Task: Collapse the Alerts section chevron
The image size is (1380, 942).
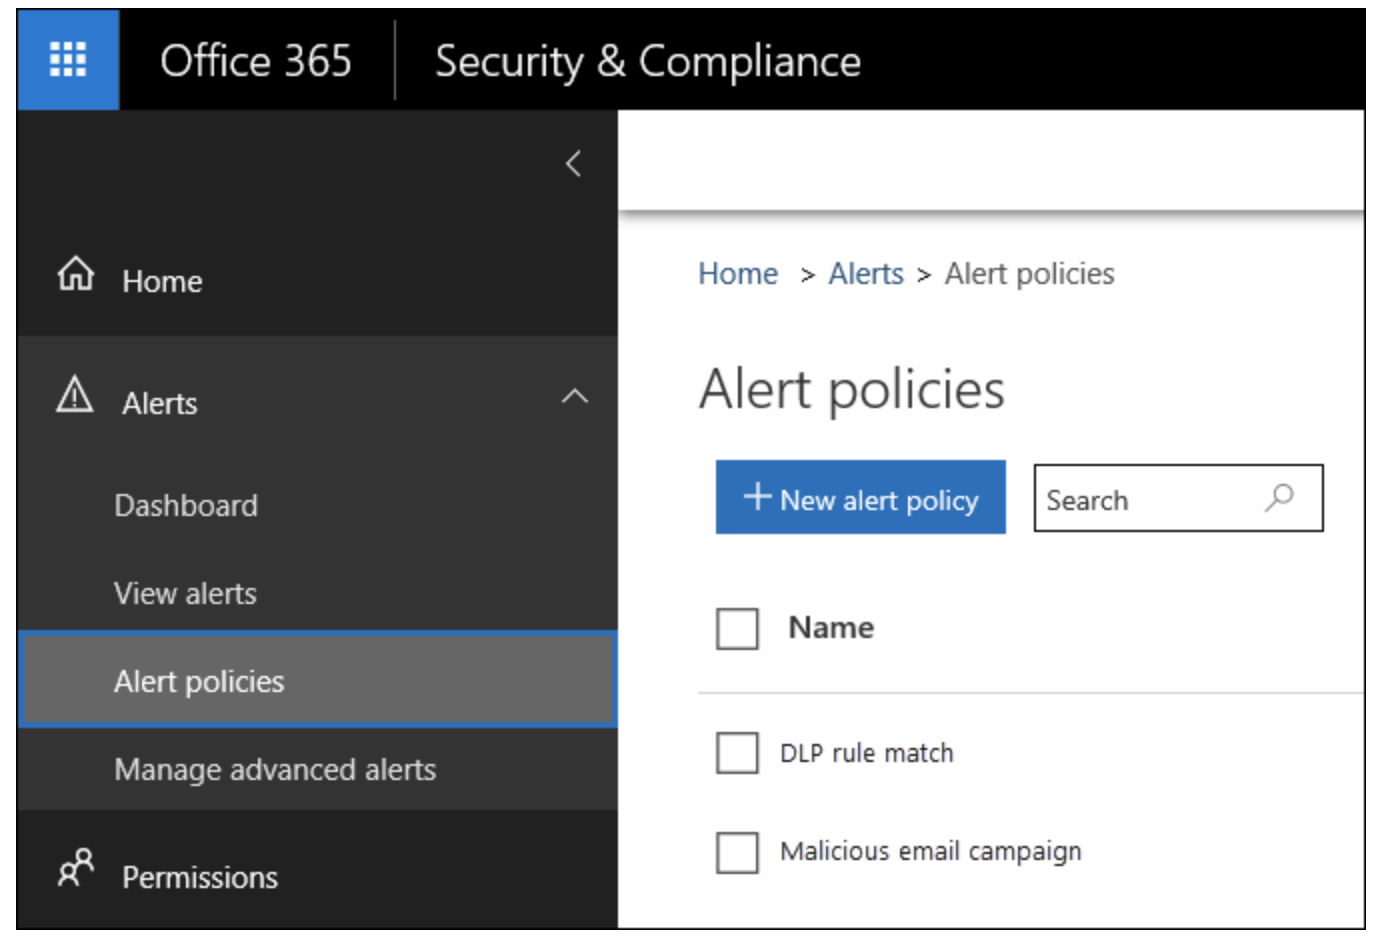Action: pyautogui.click(x=575, y=396)
